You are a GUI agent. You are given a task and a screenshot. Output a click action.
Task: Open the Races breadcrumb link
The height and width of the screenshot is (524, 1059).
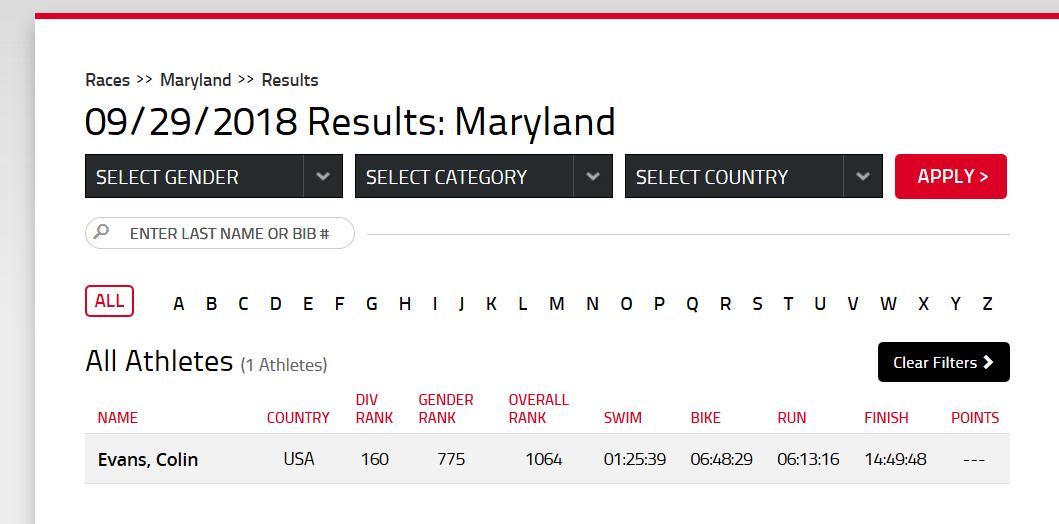[107, 80]
